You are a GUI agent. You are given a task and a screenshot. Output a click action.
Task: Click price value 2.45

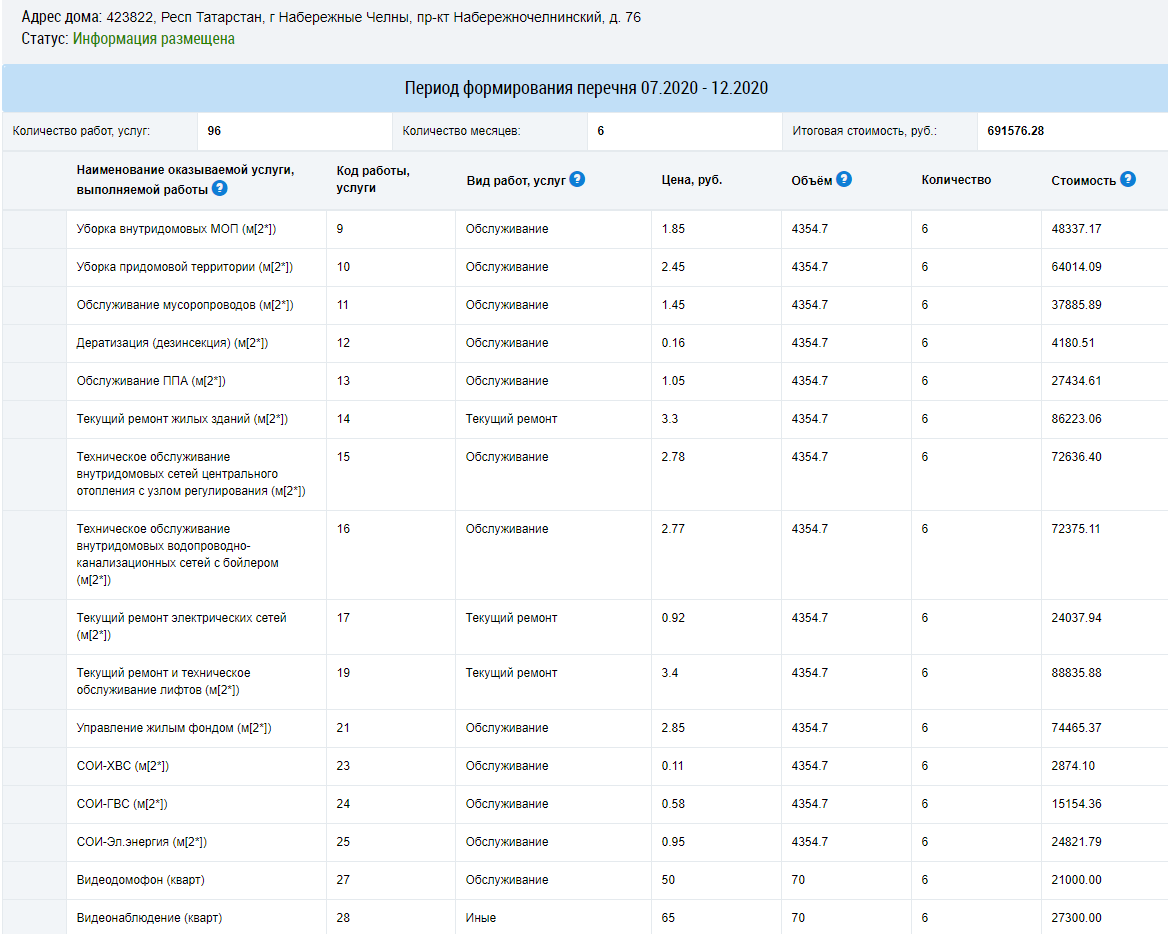click(673, 267)
